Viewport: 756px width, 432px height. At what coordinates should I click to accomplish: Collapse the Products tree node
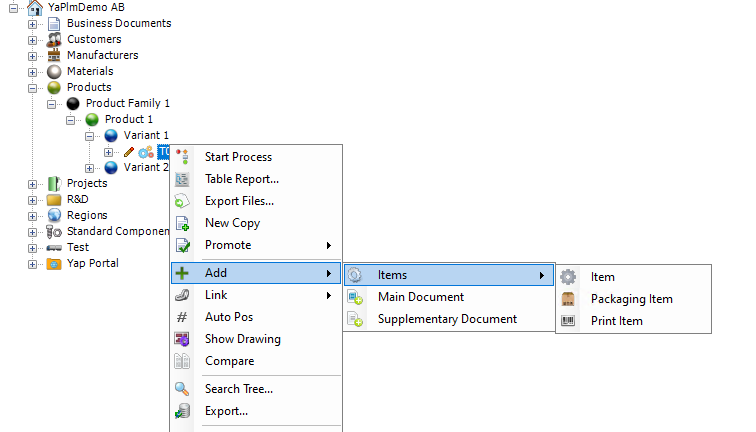coord(32,88)
